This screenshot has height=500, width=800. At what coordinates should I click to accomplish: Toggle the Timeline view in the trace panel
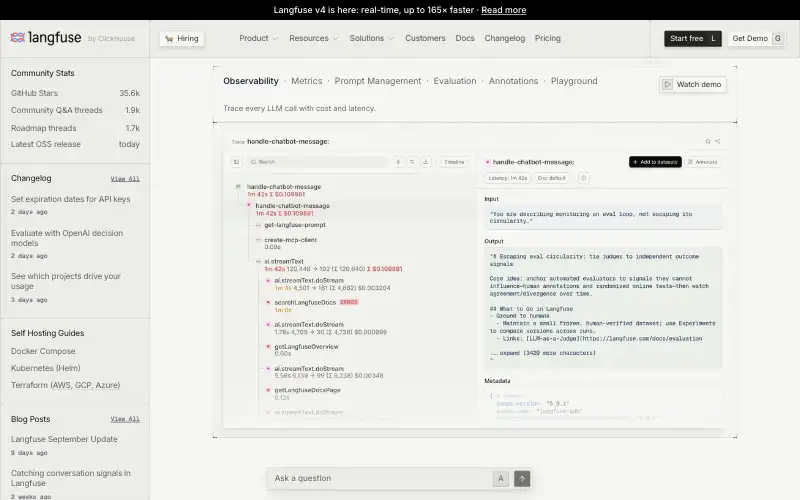pos(454,162)
